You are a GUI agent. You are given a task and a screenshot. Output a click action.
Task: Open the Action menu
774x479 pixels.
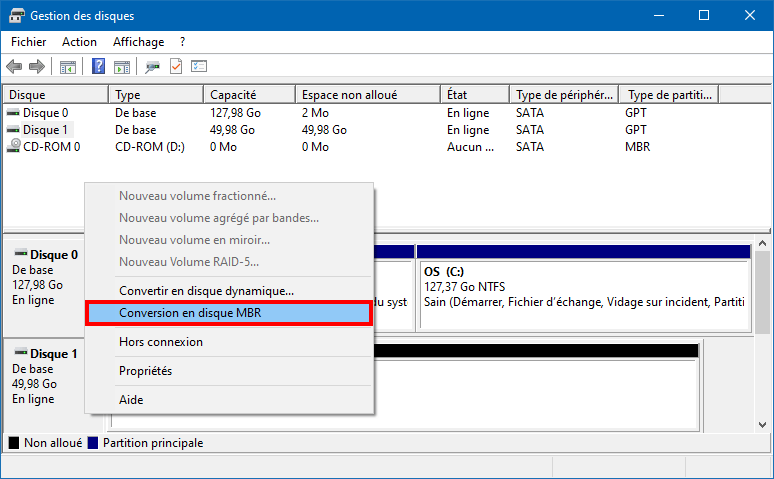click(x=79, y=42)
